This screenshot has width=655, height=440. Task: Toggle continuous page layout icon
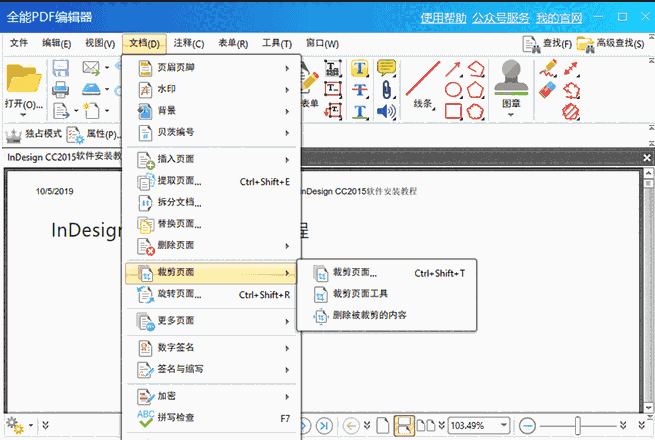(404, 426)
